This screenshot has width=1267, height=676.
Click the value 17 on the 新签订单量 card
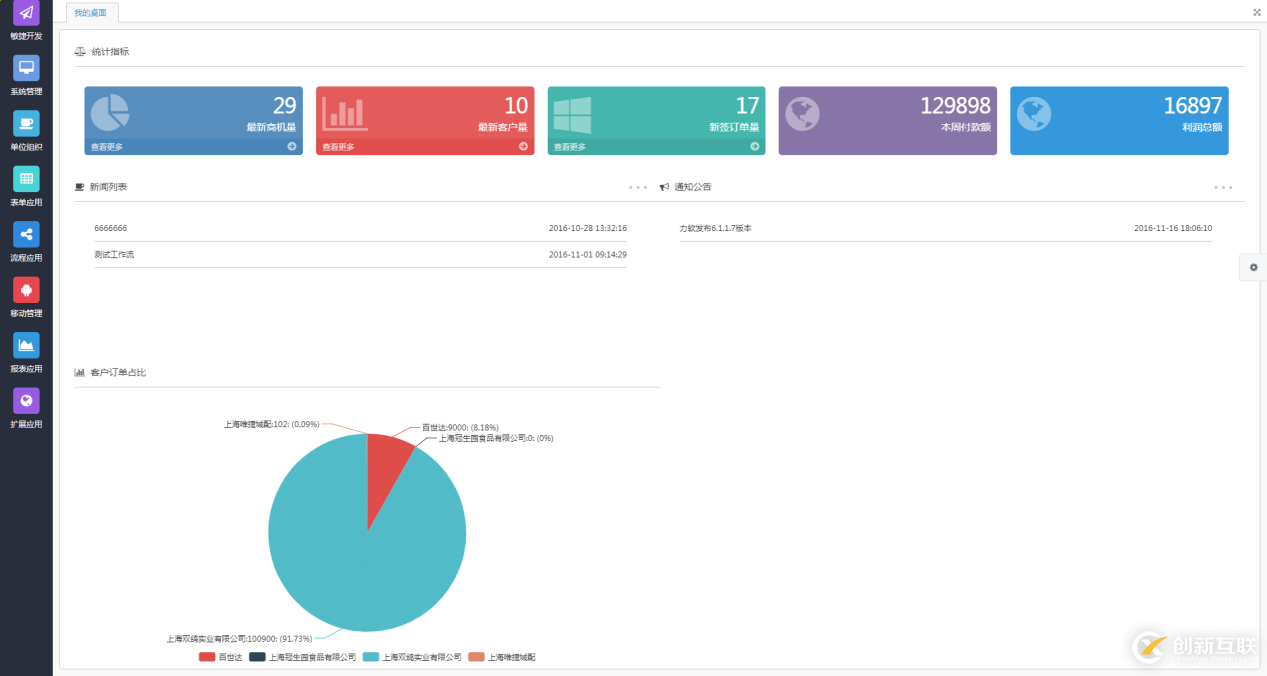coord(748,106)
